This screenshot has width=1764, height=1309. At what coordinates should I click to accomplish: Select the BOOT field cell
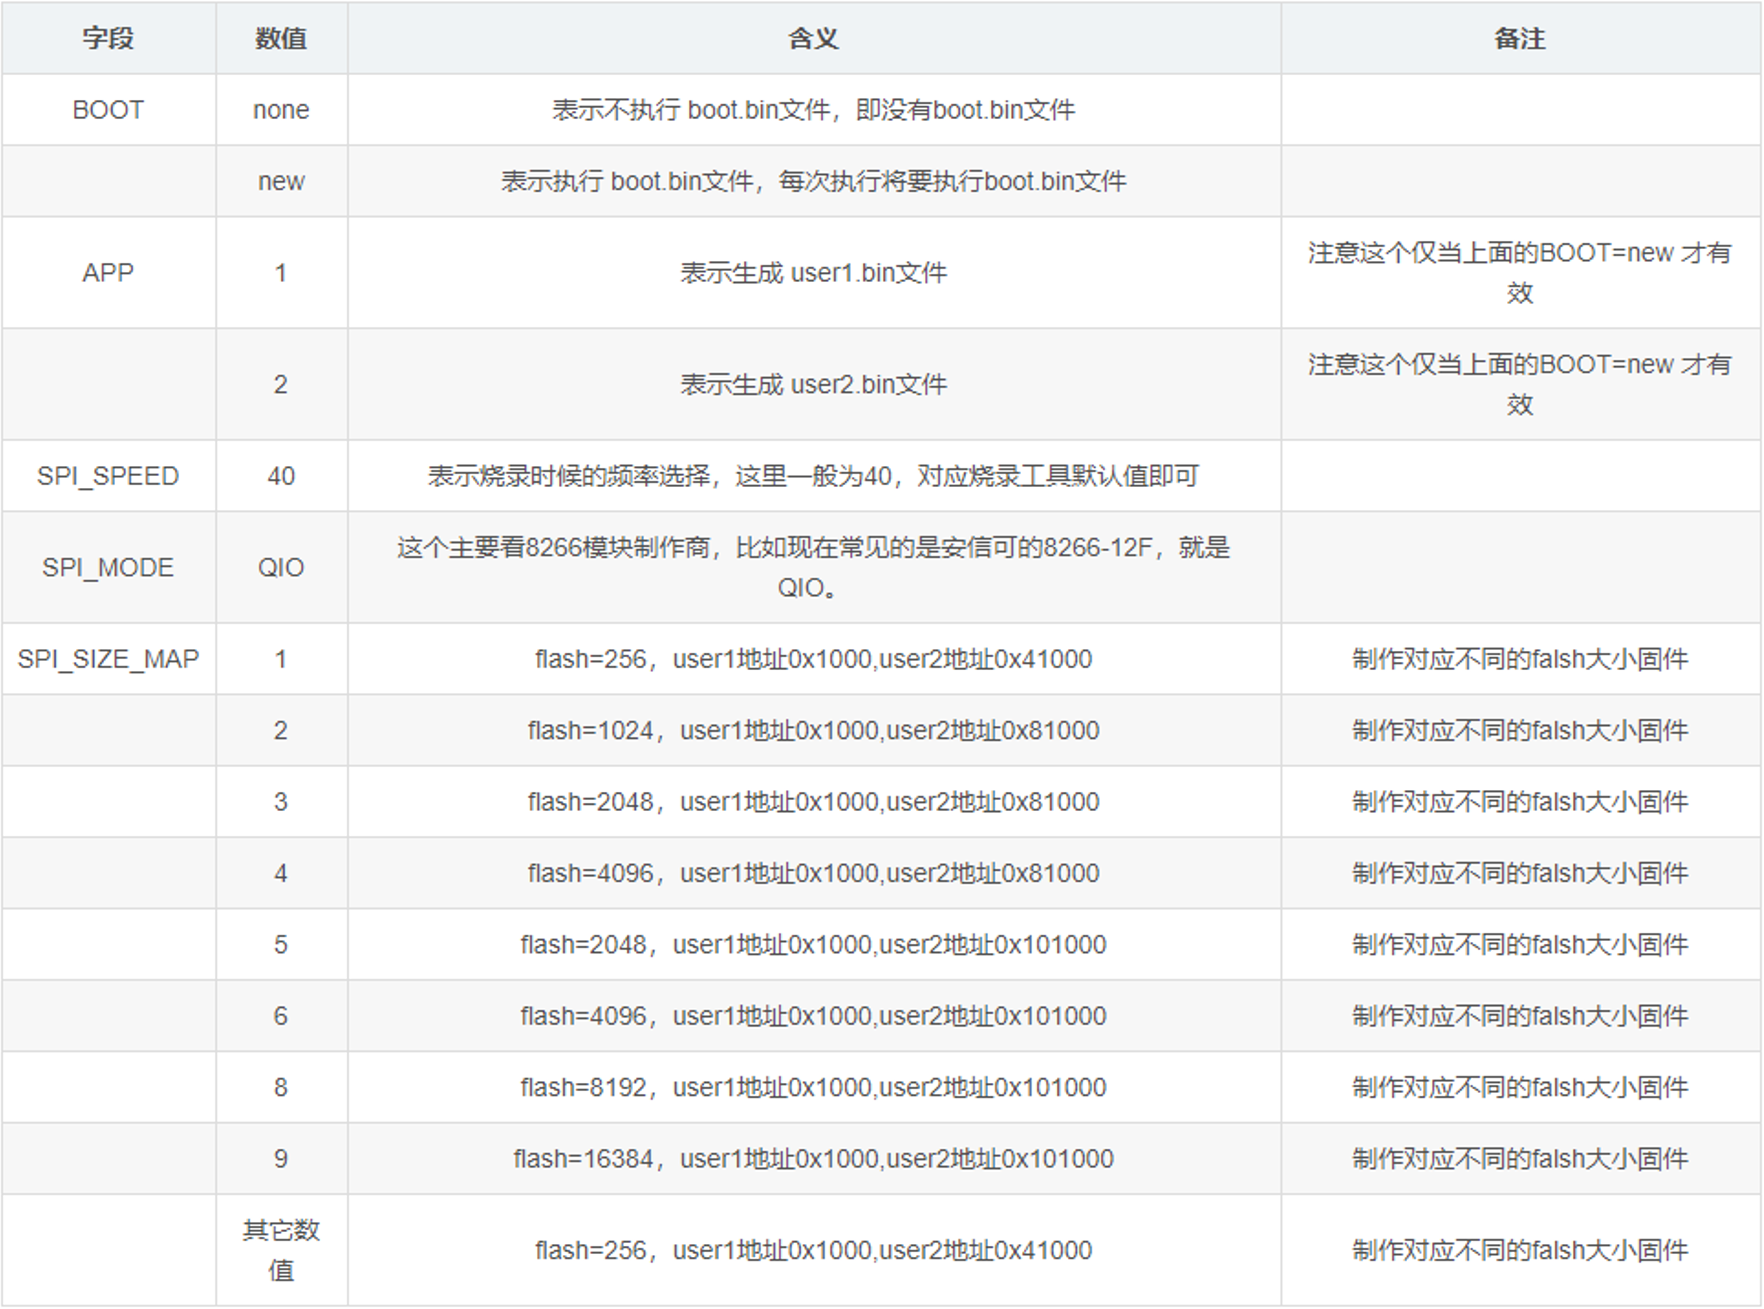tap(108, 109)
